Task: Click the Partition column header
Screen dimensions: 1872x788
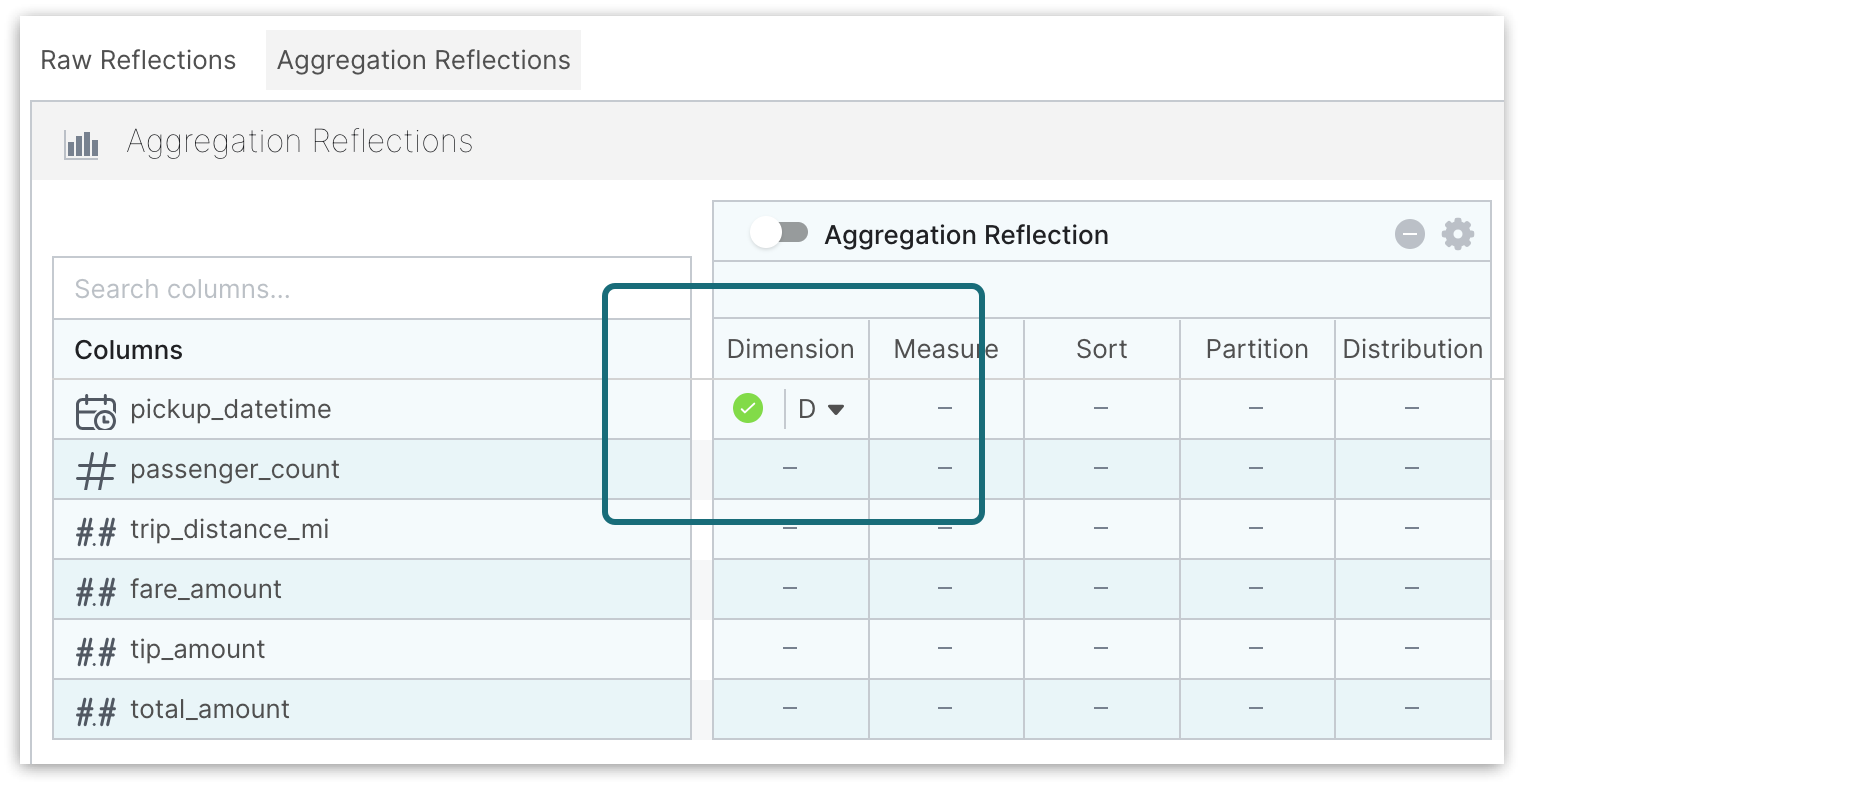Action: click(1256, 349)
